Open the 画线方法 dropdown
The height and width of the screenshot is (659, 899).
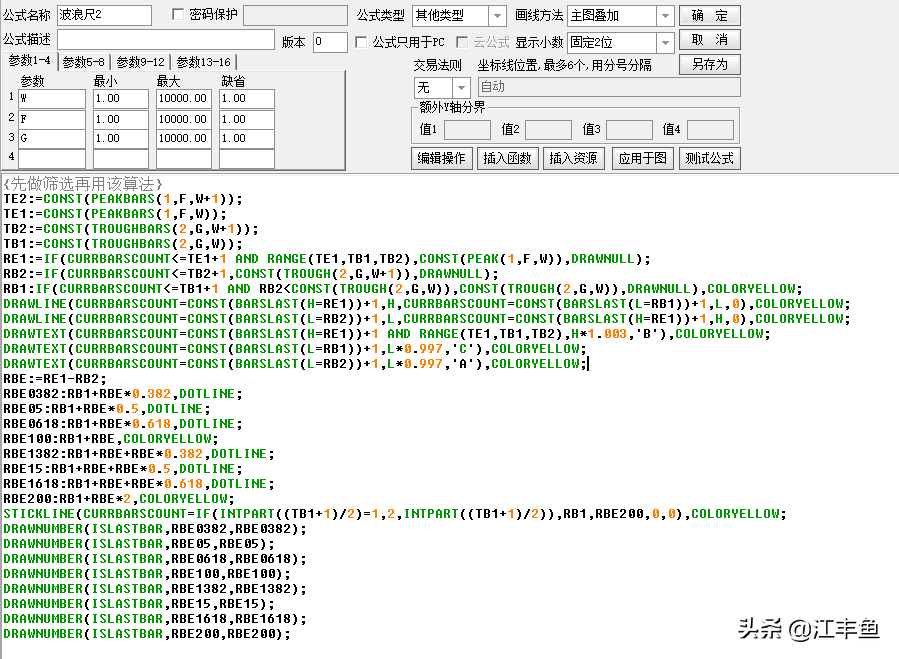(x=665, y=15)
